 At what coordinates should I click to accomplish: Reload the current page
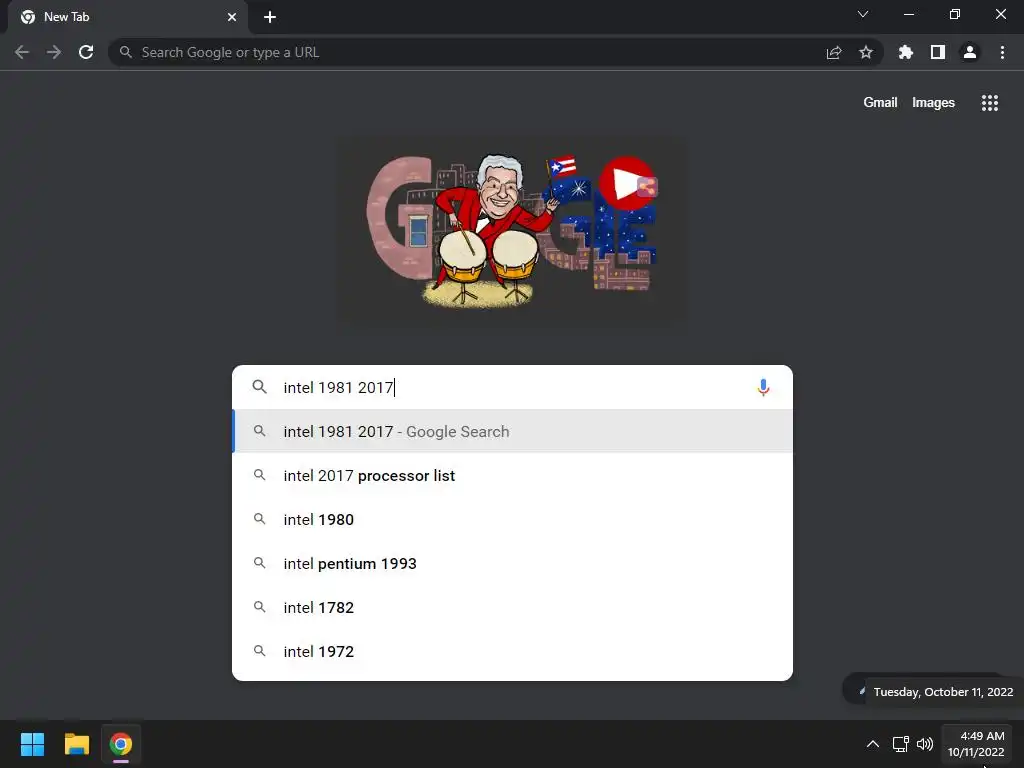86,52
